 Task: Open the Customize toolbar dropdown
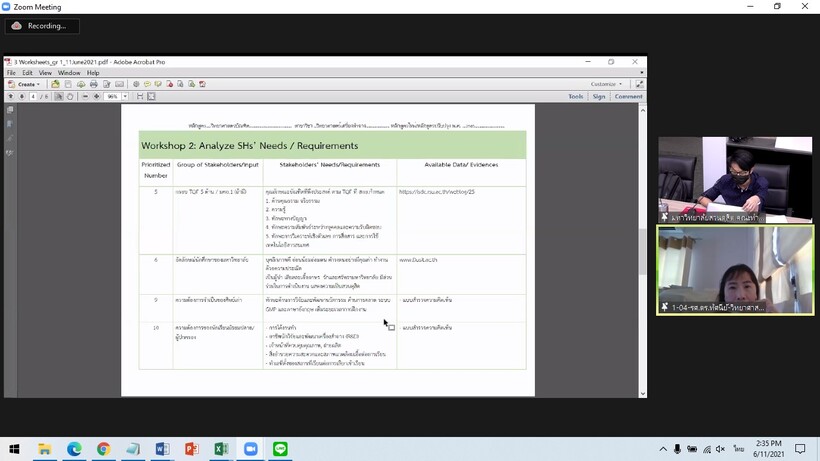pos(607,84)
